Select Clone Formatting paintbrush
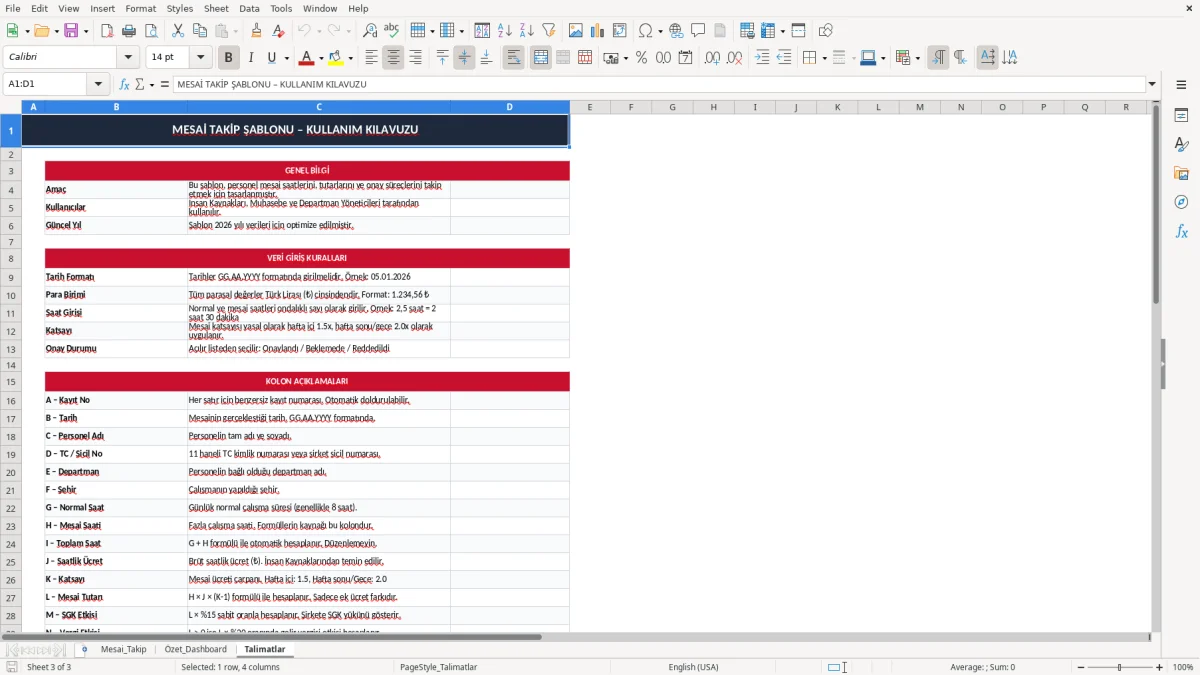The width and height of the screenshot is (1200, 675). (x=256, y=31)
